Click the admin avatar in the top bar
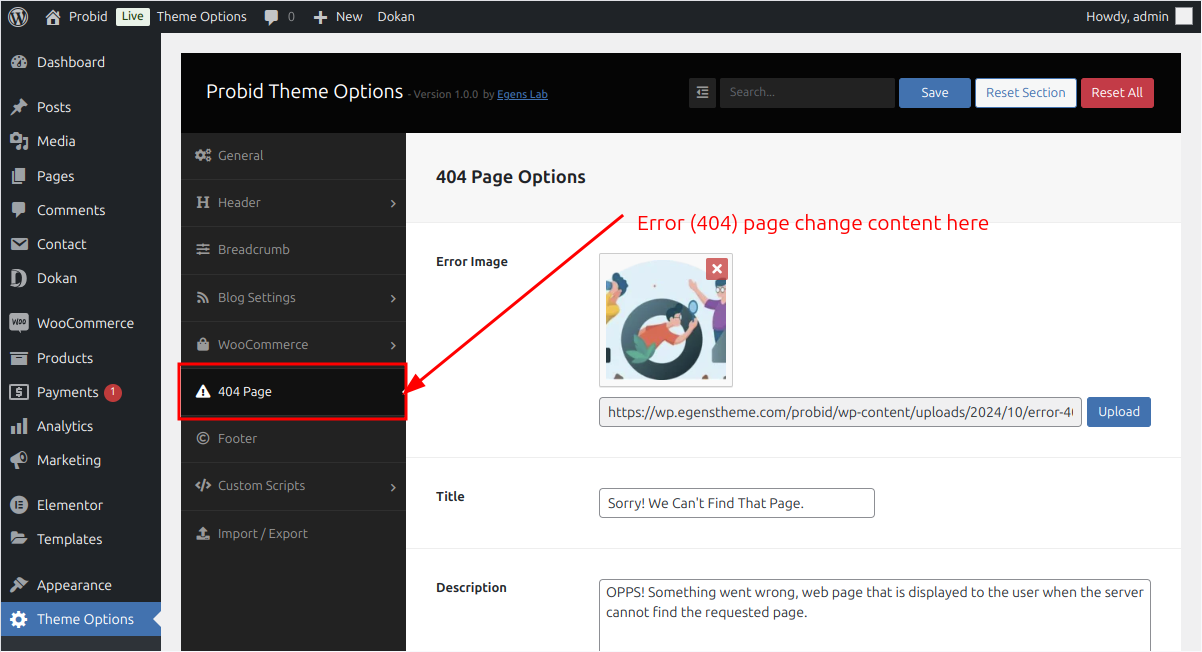1202x652 pixels. (1184, 16)
